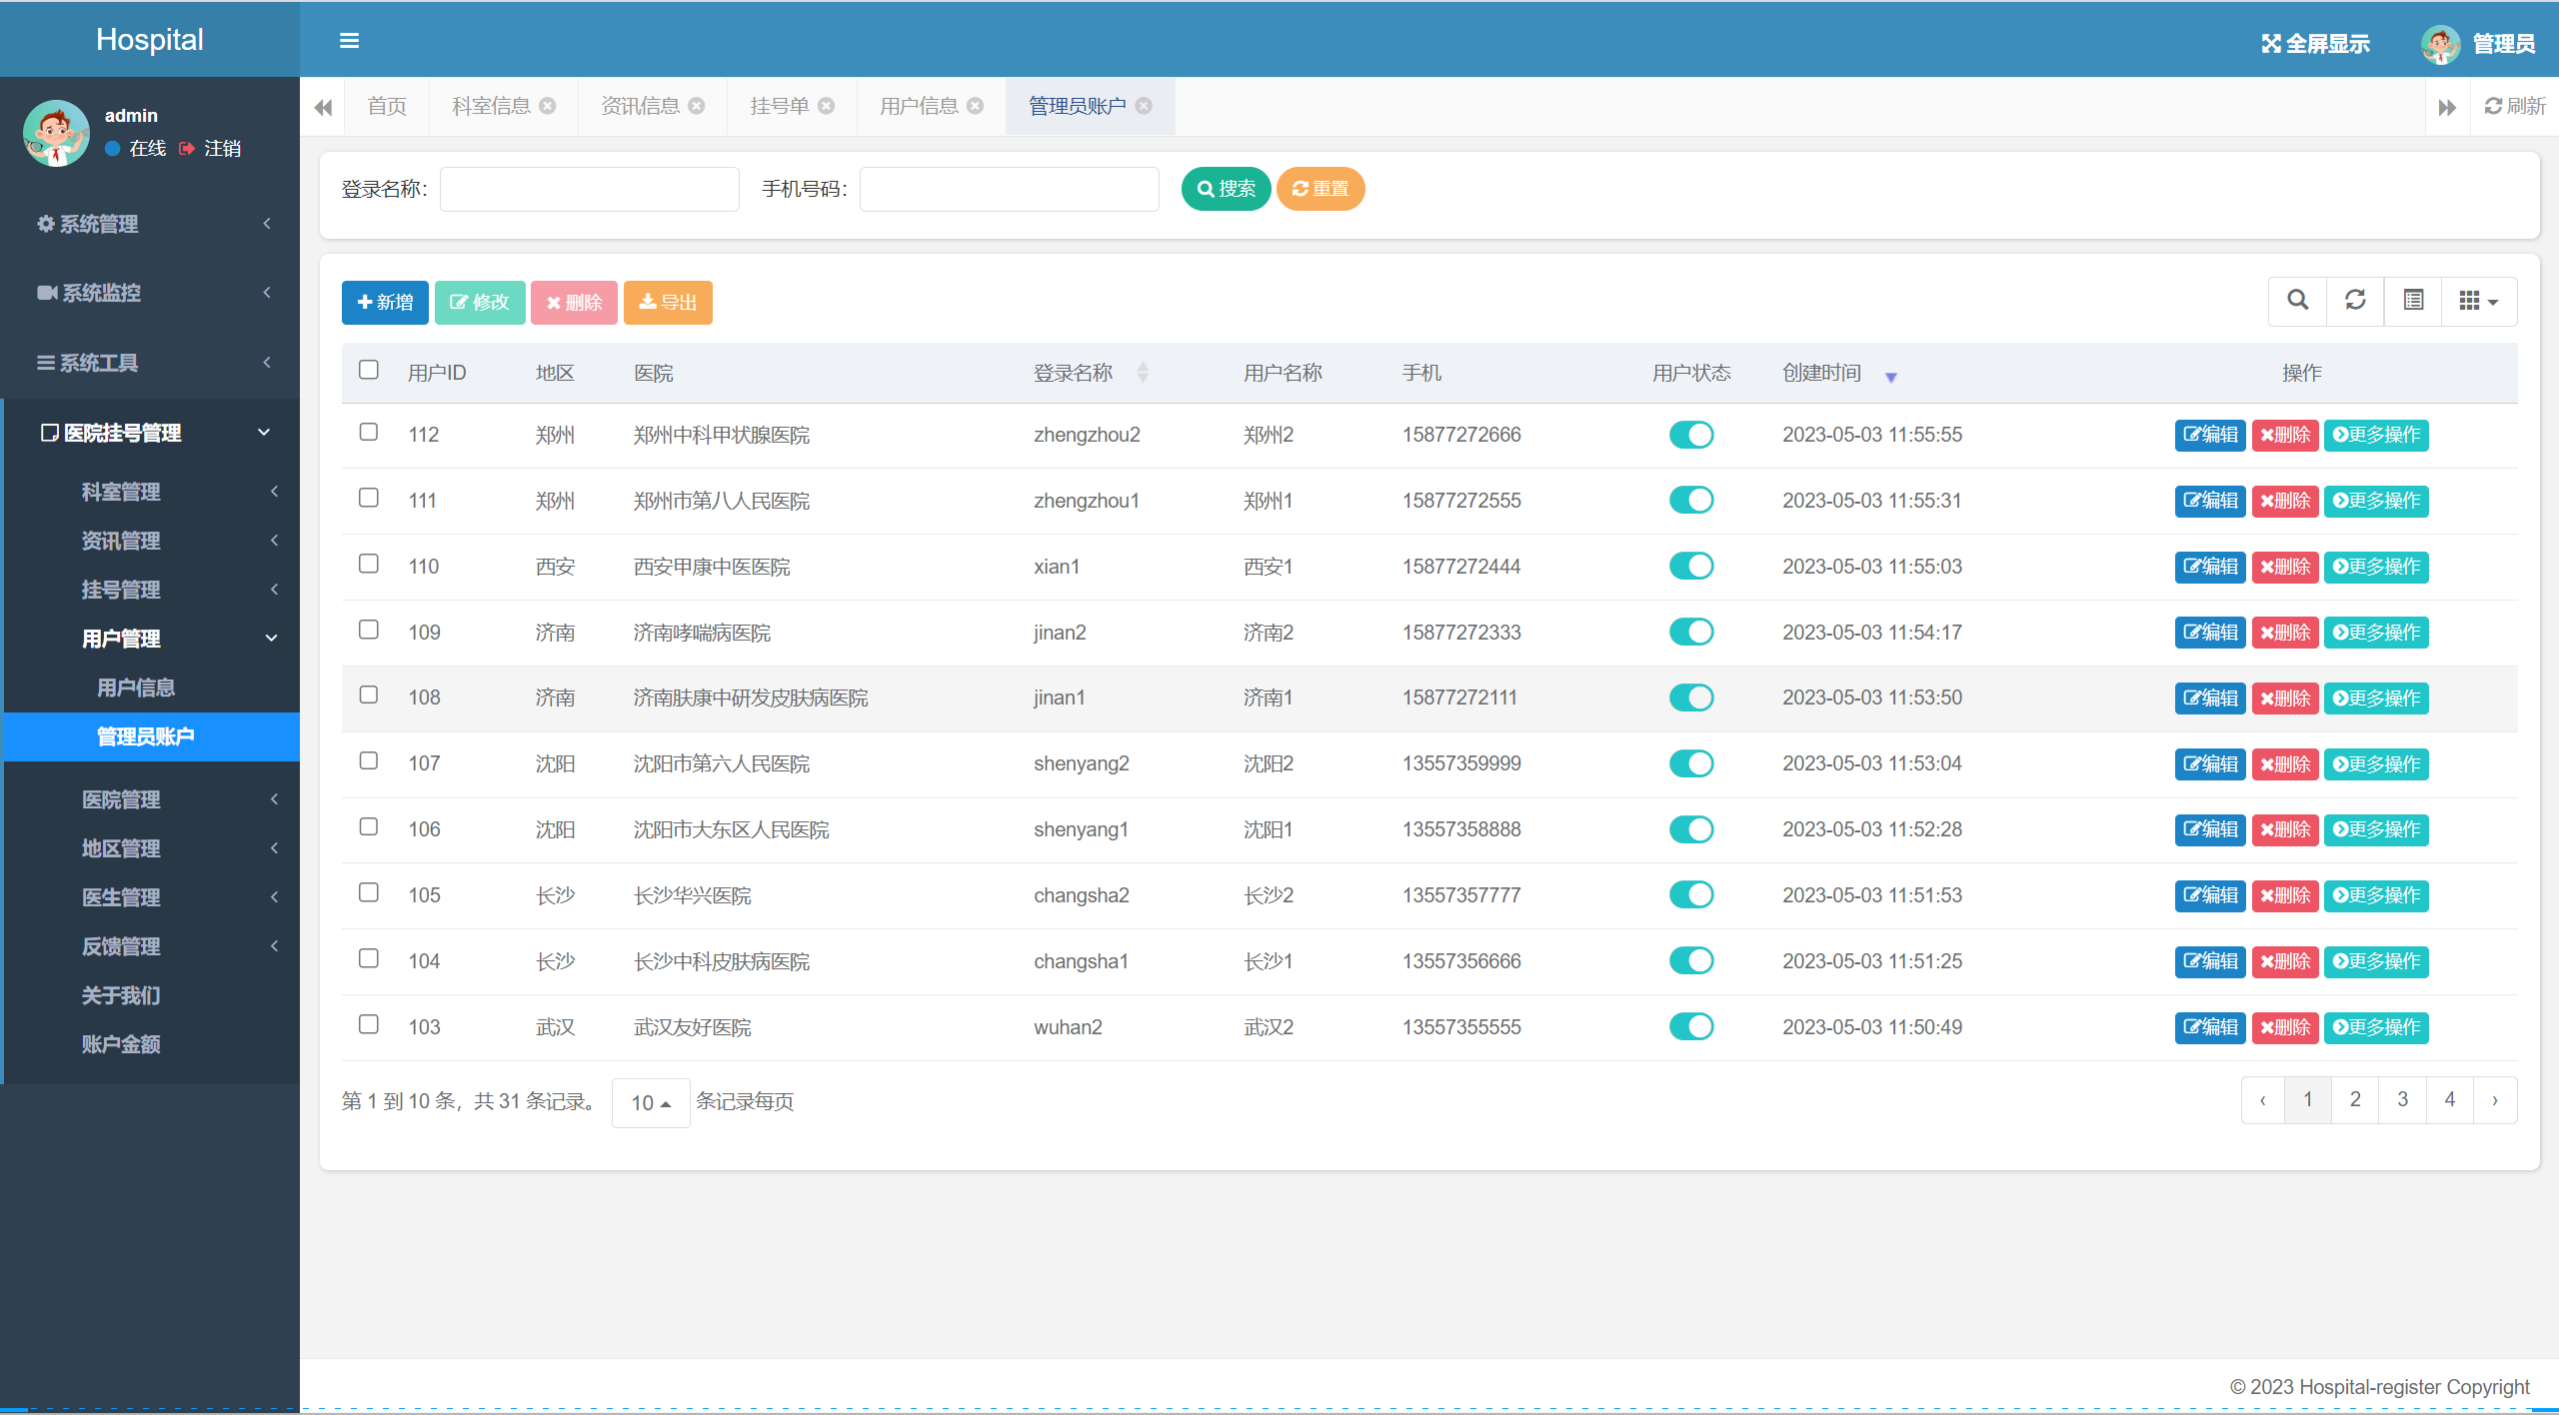Screen dimensions: 2559x1415
Task: Click the table search magnifier icon
Action: tap(2297, 300)
